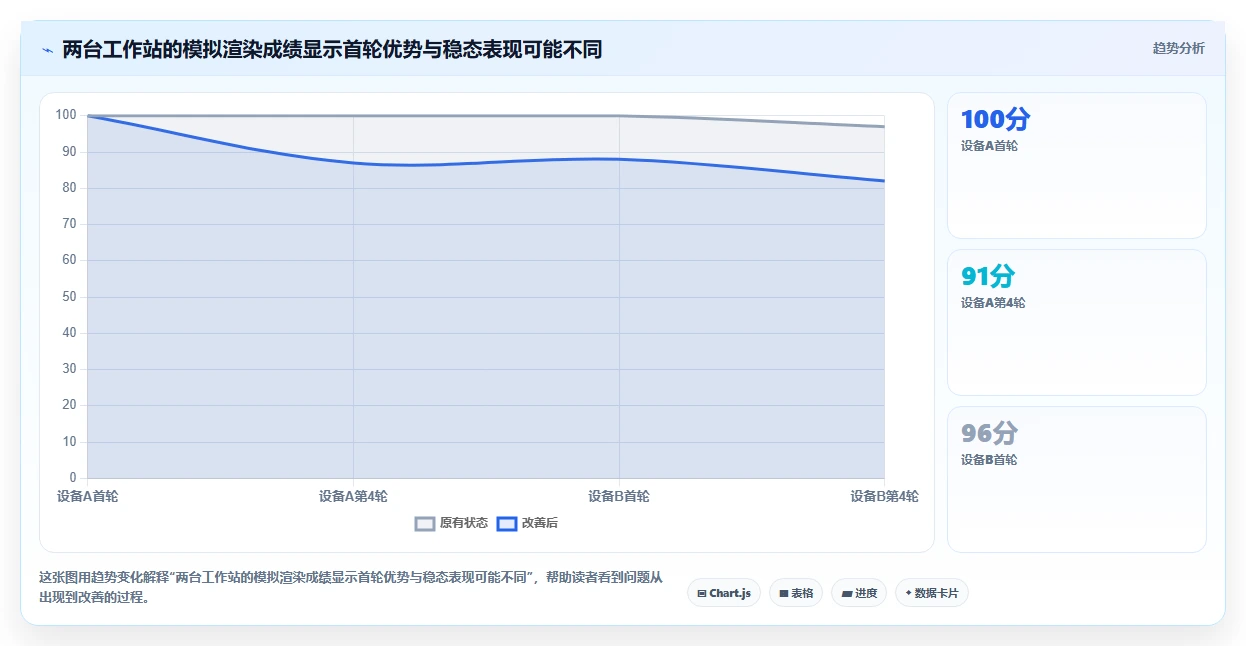Viewport: 1246px width, 646px height.
Task: Click the 100分 score value
Action: (x=995, y=120)
